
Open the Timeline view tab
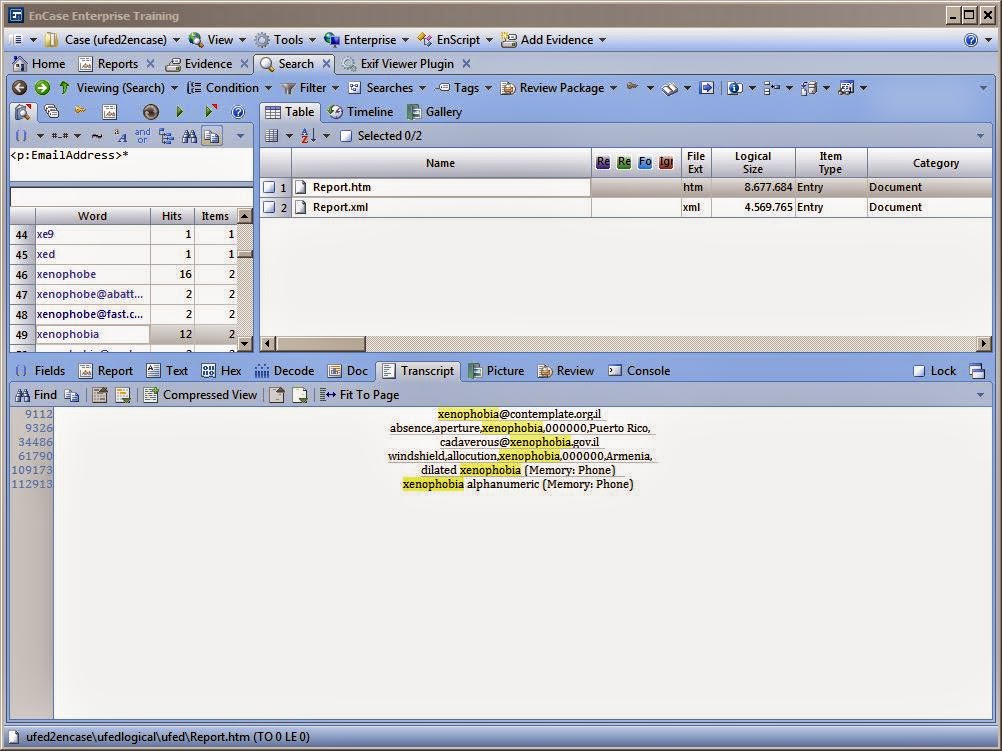coord(361,112)
